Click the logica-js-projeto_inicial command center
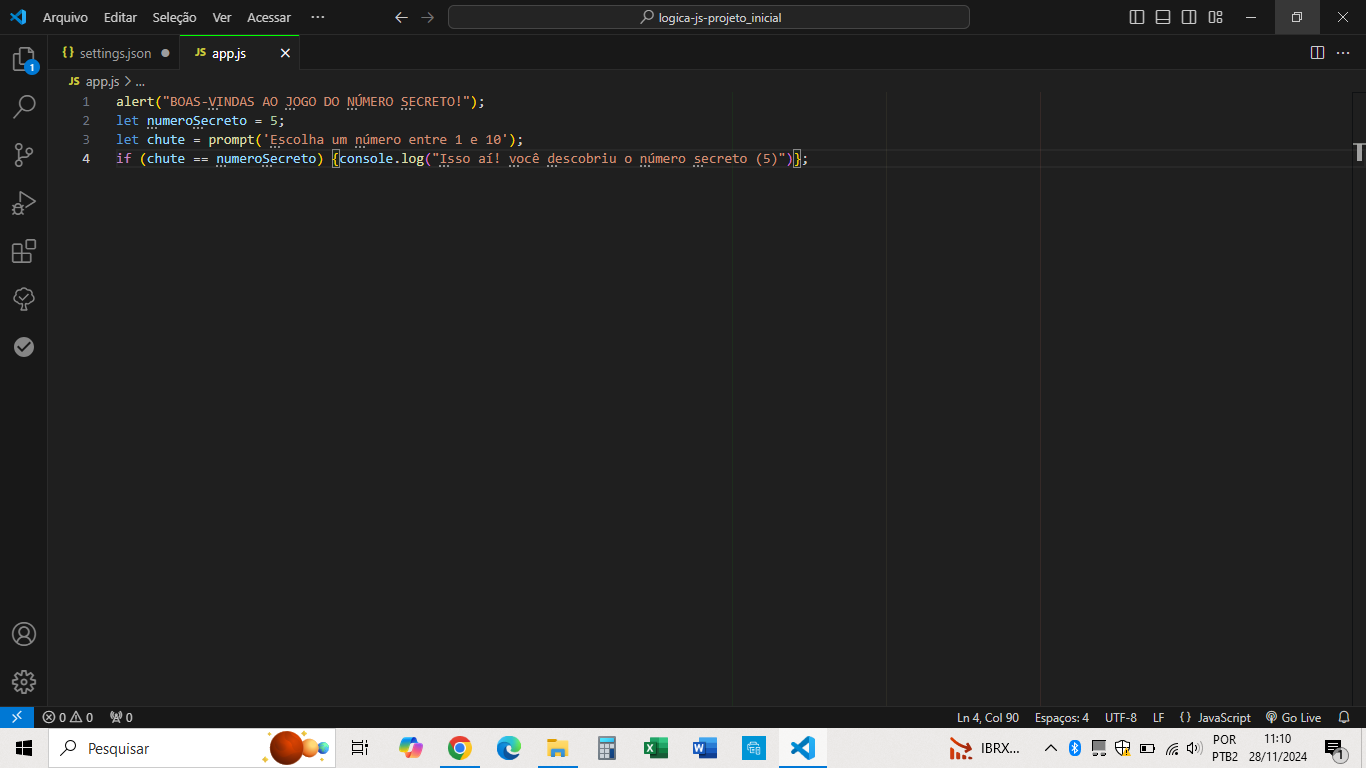1366x768 pixels. click(709, 17)
